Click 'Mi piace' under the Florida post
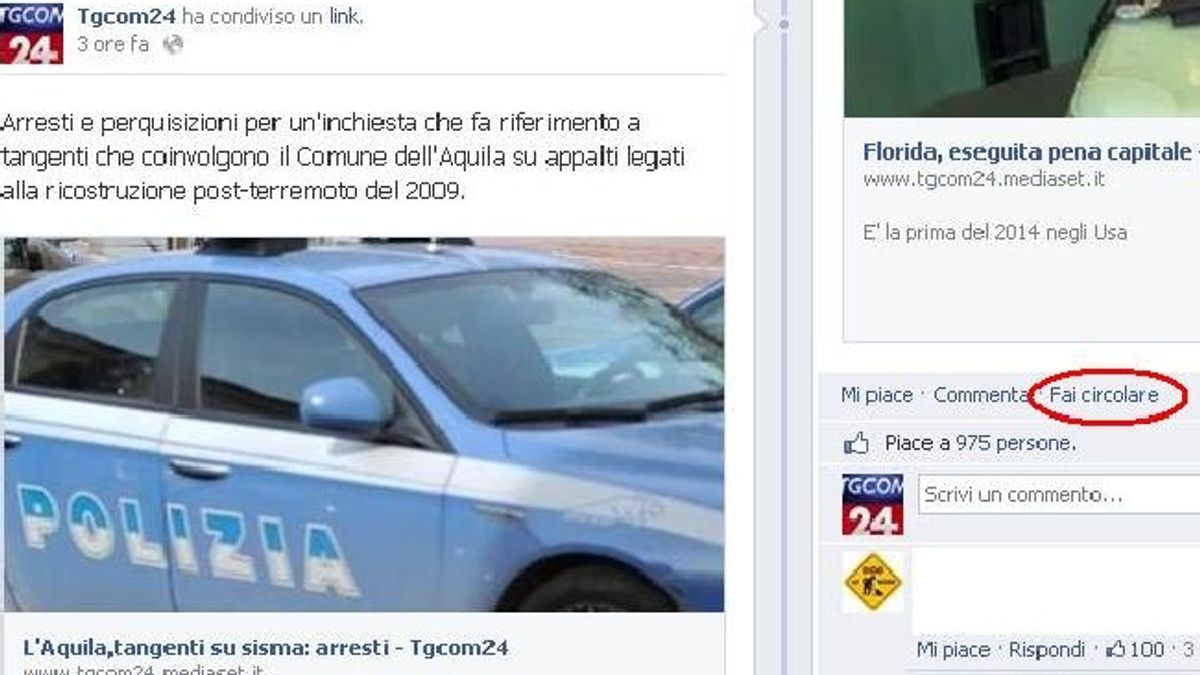This screenshot has width=1200, height=675. tap(877, 395)
